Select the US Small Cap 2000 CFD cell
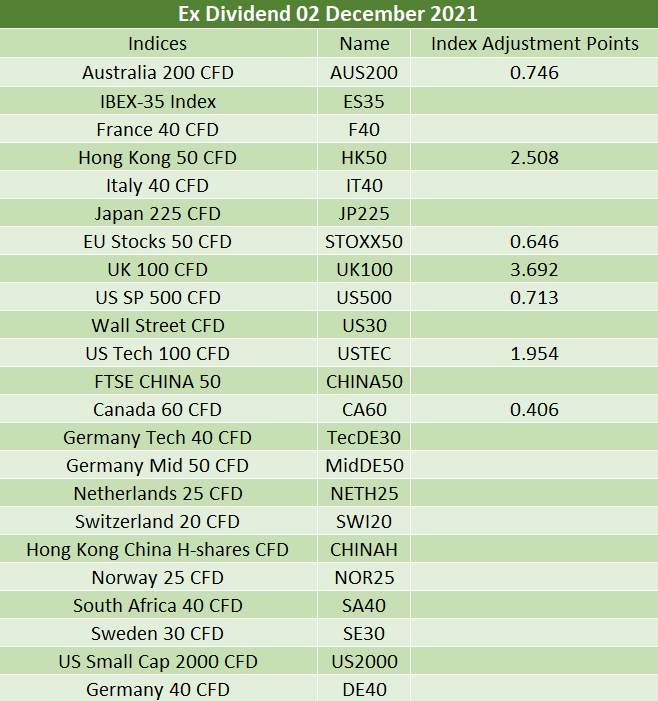The image size is (658, 701). point(157,662)
